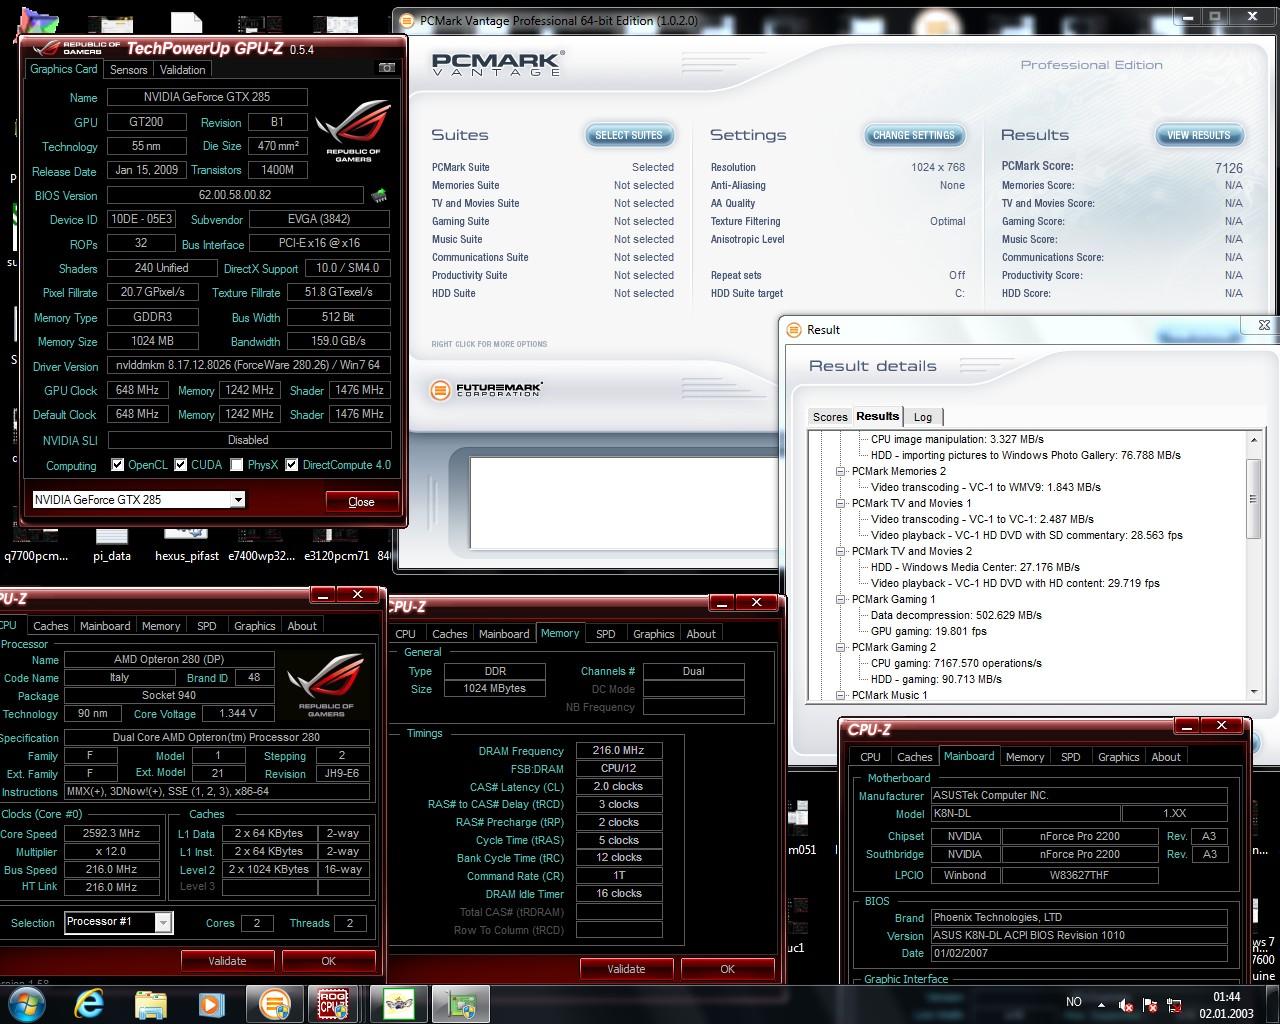Open the NVIDIA GeForce GTX 285 dropdown

(238, 499)
